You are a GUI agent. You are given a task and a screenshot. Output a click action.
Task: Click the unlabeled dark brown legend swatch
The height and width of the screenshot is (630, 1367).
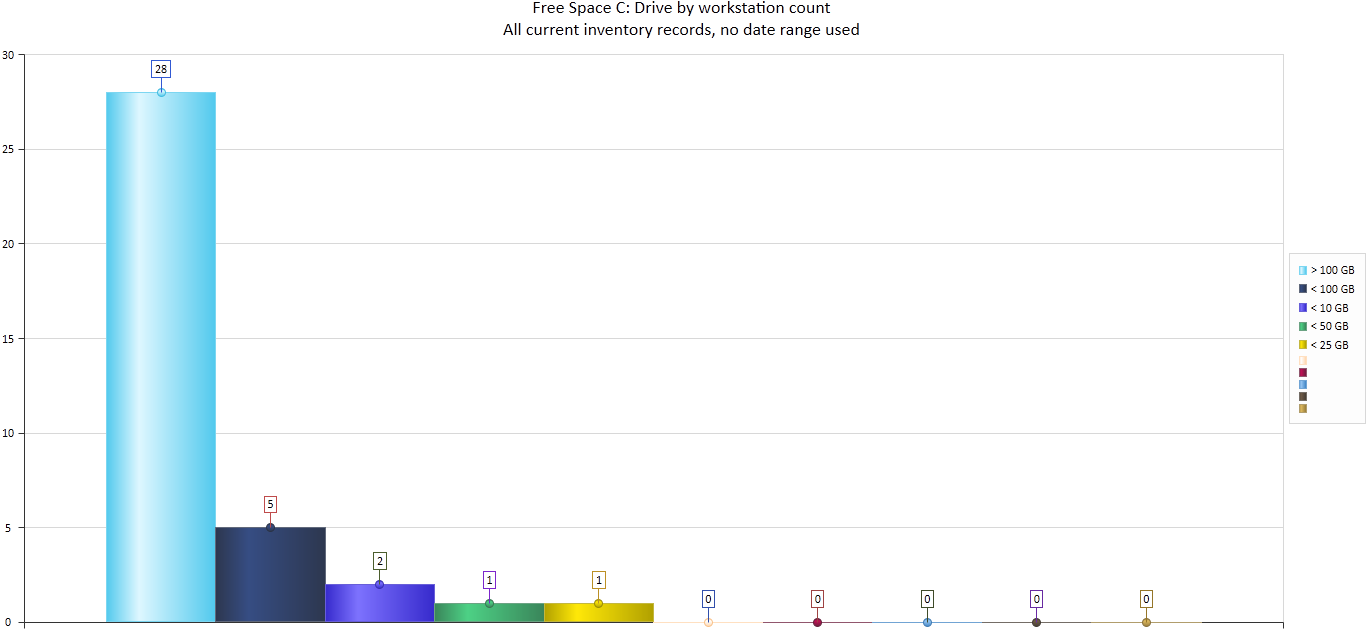coord(1303,396)
